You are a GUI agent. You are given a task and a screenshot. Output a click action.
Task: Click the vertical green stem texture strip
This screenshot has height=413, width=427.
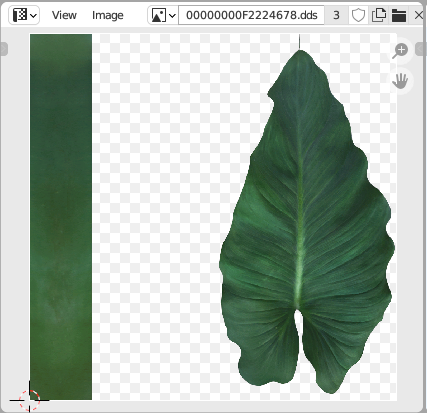(61, 217)
